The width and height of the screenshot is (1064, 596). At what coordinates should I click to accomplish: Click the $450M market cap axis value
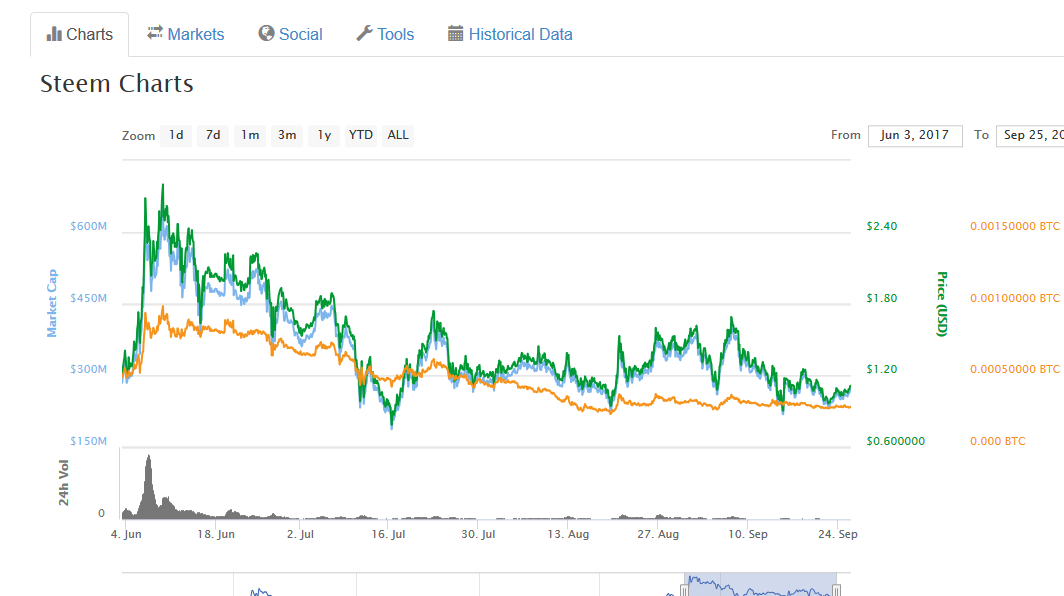tap(88, 298)
